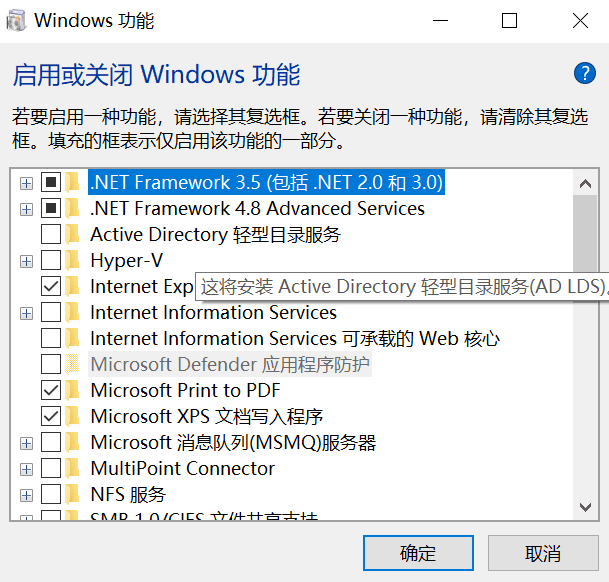Click the blue help question mark icon
Image resolution: width=609 pixels, height=582 pixels.
tap(584, 73)
